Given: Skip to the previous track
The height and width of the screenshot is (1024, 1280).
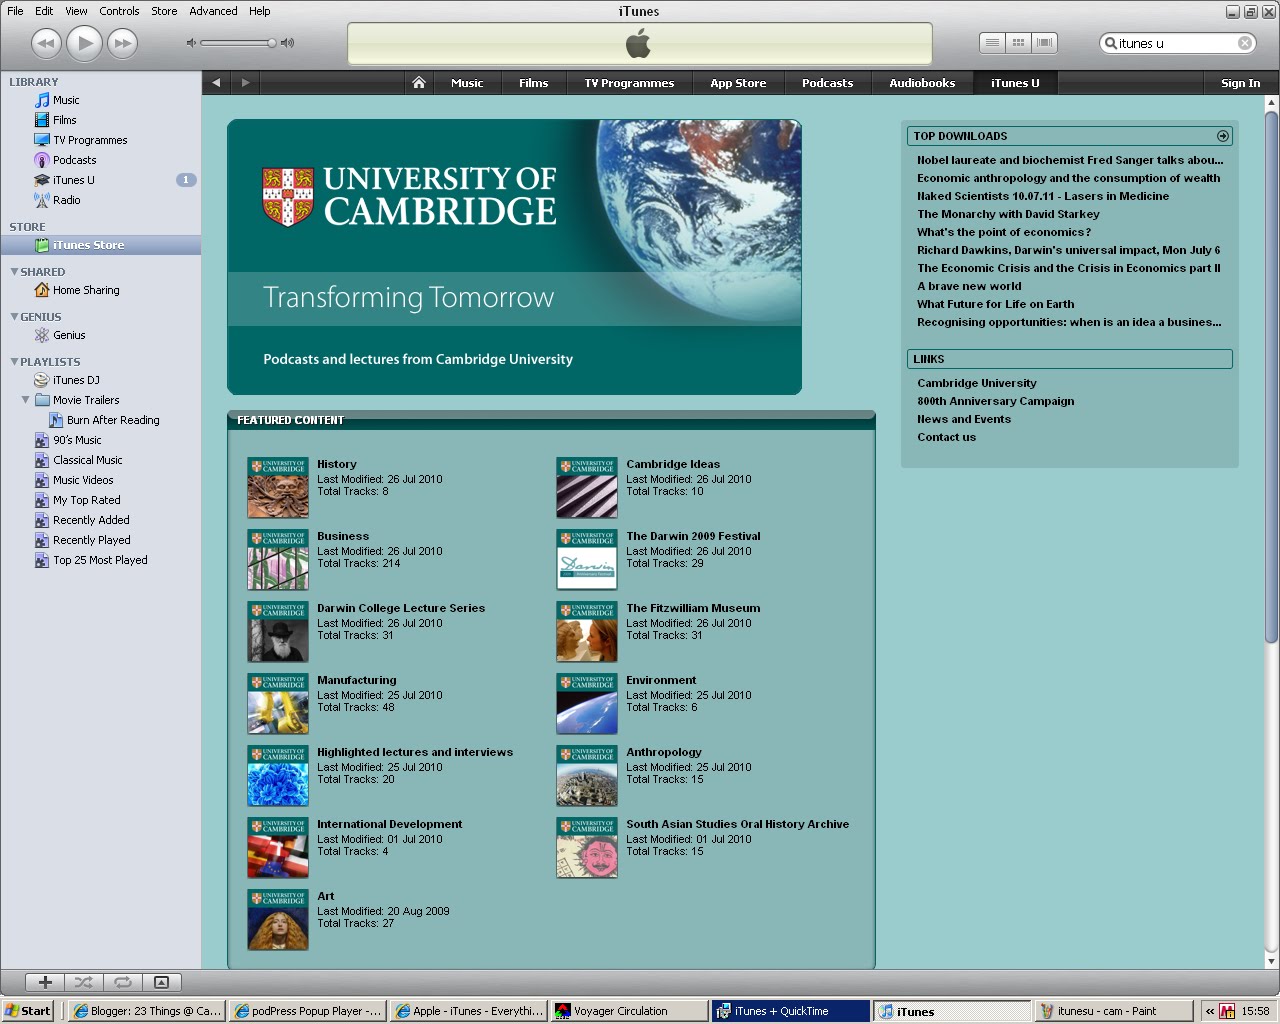Looking at the screenshot, I should click(46, 43).
